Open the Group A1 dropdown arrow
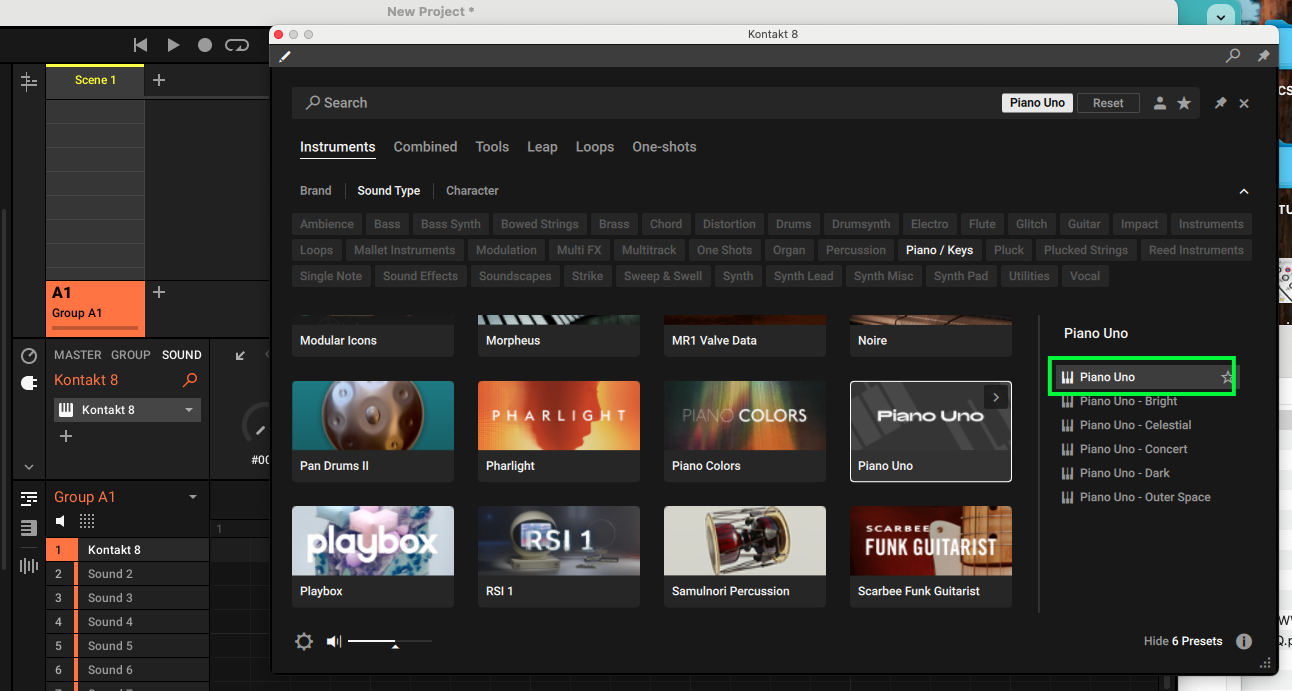Screen dimensions: 1292x691 (193, 497)
